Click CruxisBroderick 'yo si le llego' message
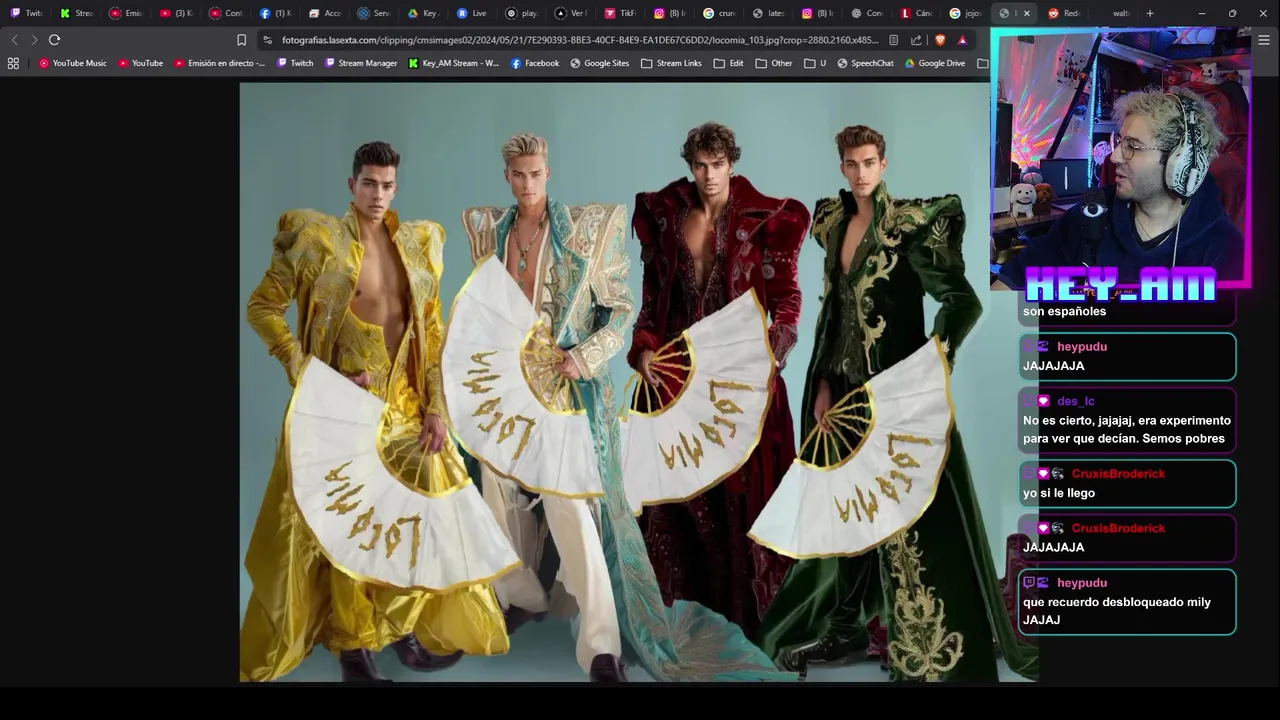 click(1127, 484)
